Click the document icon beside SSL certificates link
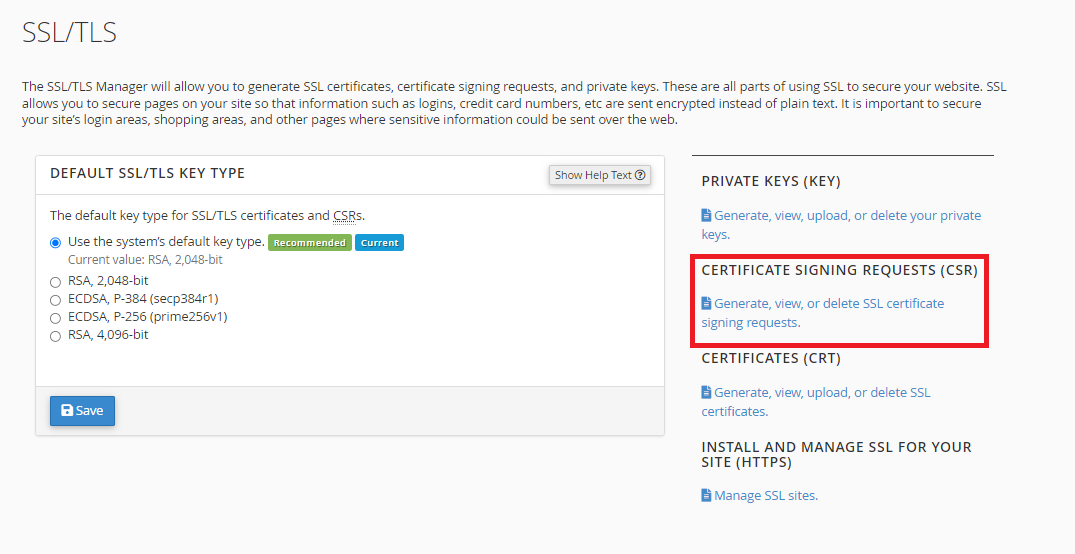Image resolution: width=1075 pixels, height=554 pixels. pos(706,392)
